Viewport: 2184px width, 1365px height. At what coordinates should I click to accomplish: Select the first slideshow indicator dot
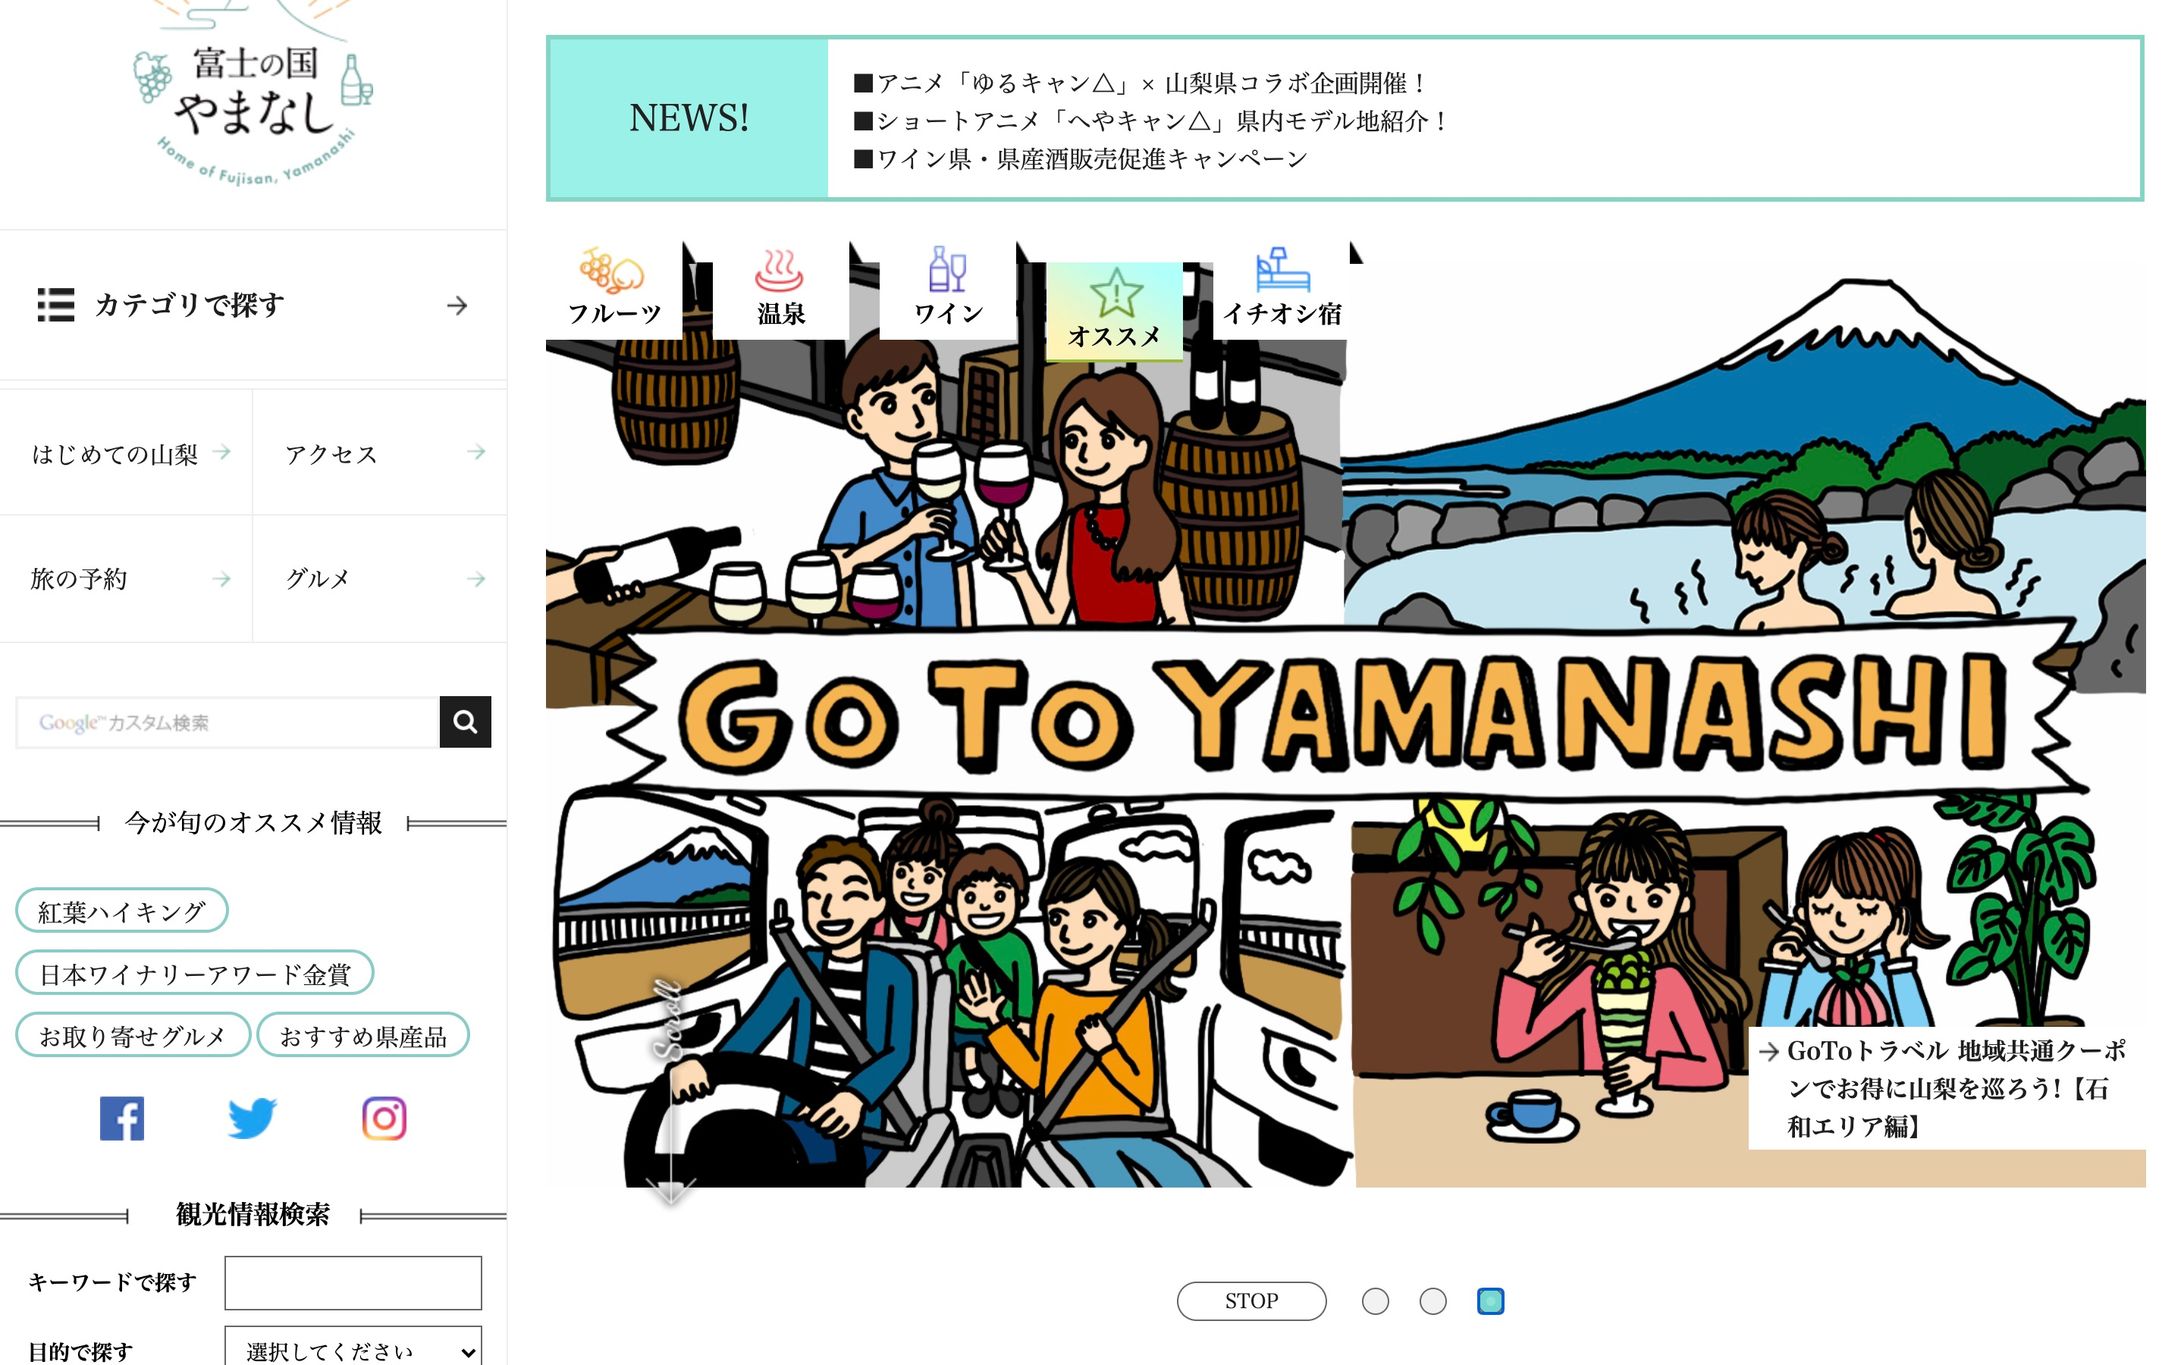click(x=1375, y=1301)
